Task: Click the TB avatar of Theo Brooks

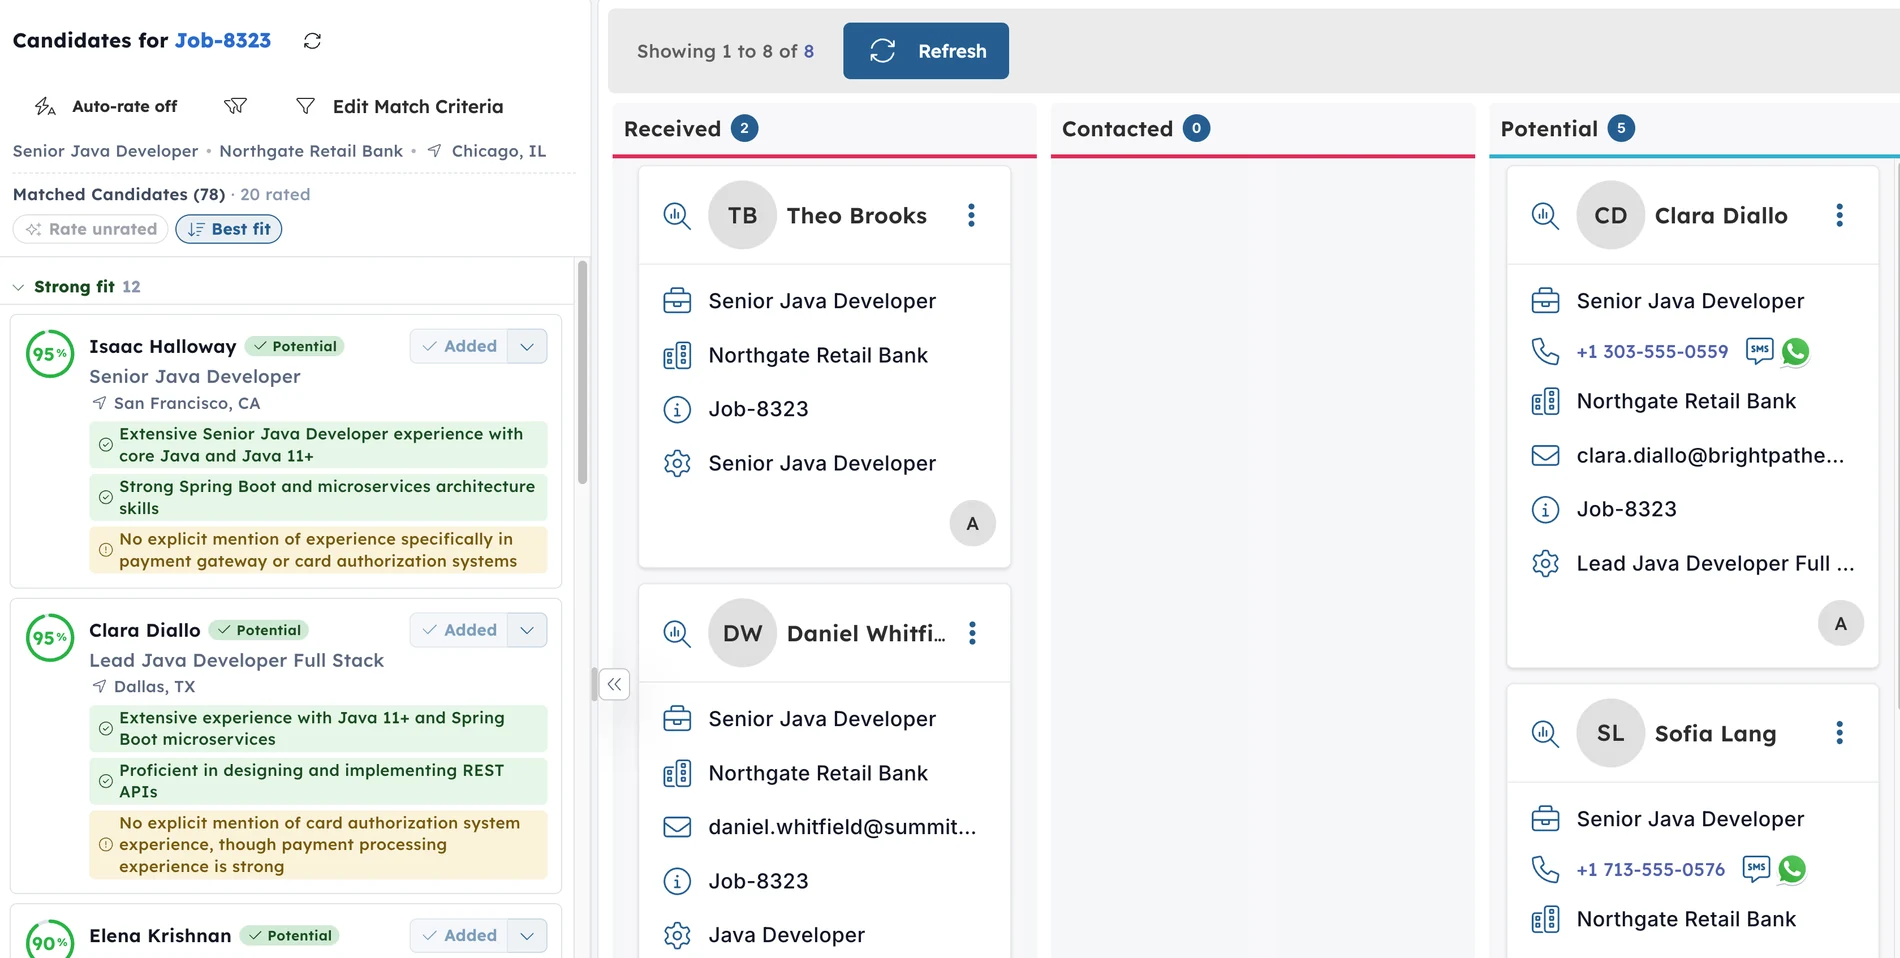Action: point(742,215)
